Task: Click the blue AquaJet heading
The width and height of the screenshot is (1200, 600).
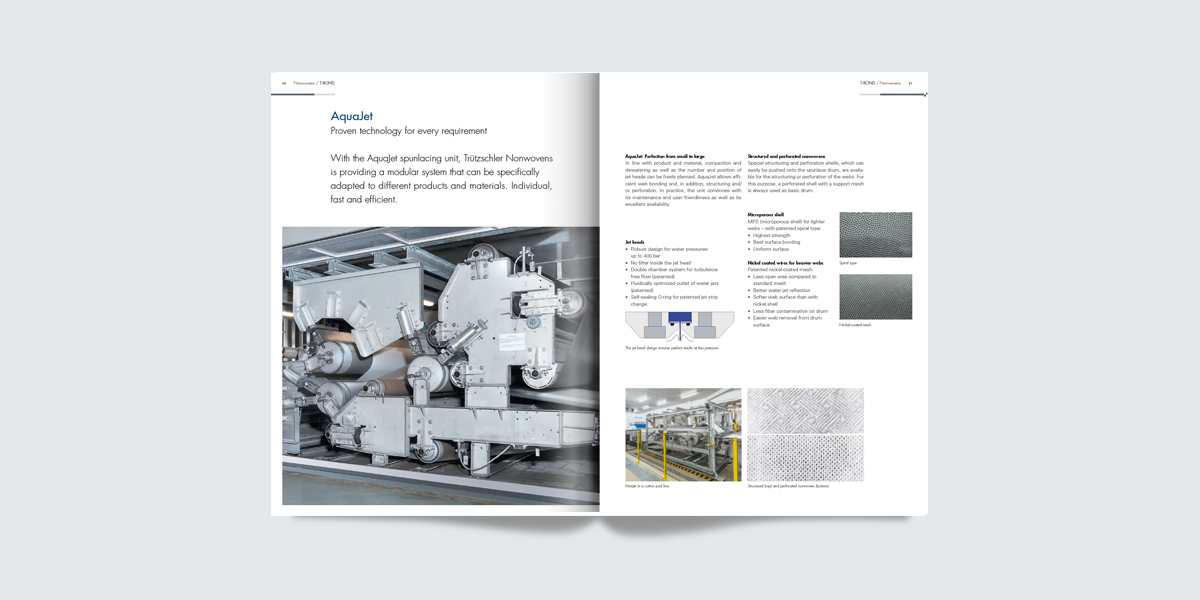Action: pyautogui.click(x=352, y=116)
